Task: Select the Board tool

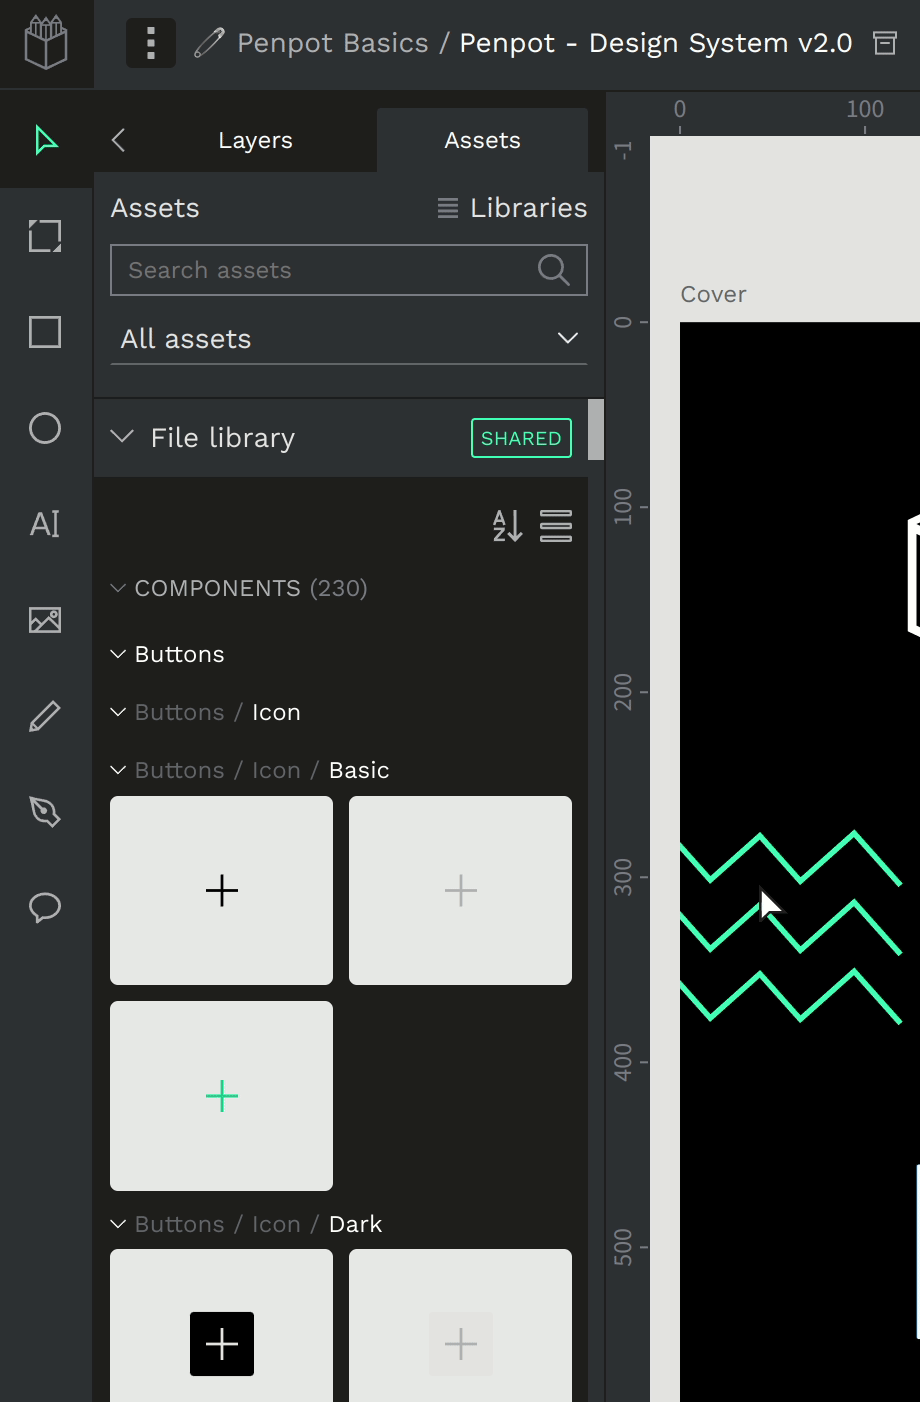Action: pyautogui.click(x=45, y=236)
